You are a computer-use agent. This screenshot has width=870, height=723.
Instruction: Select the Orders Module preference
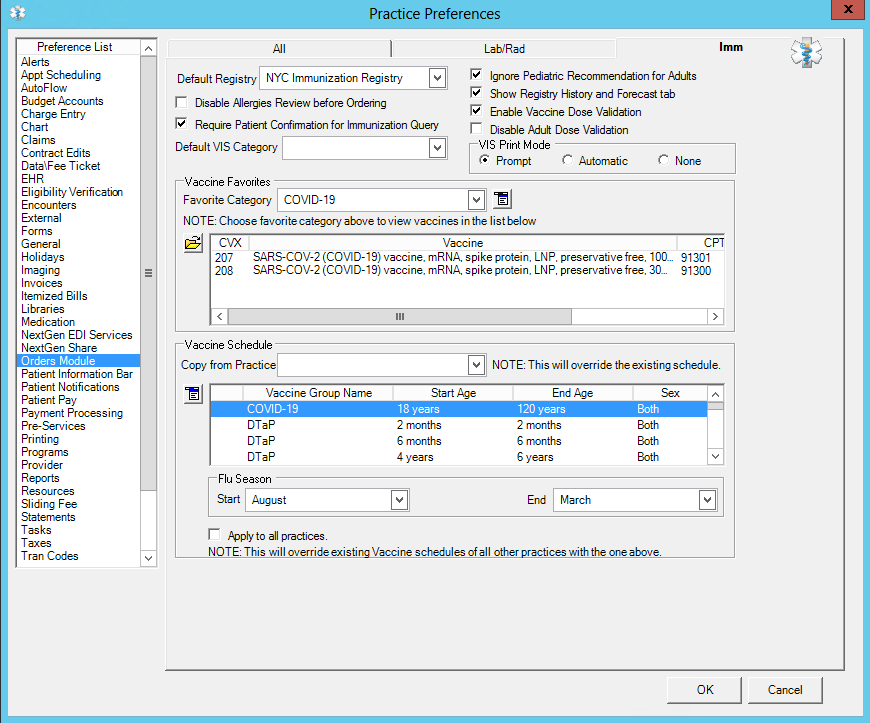point(78,361)
